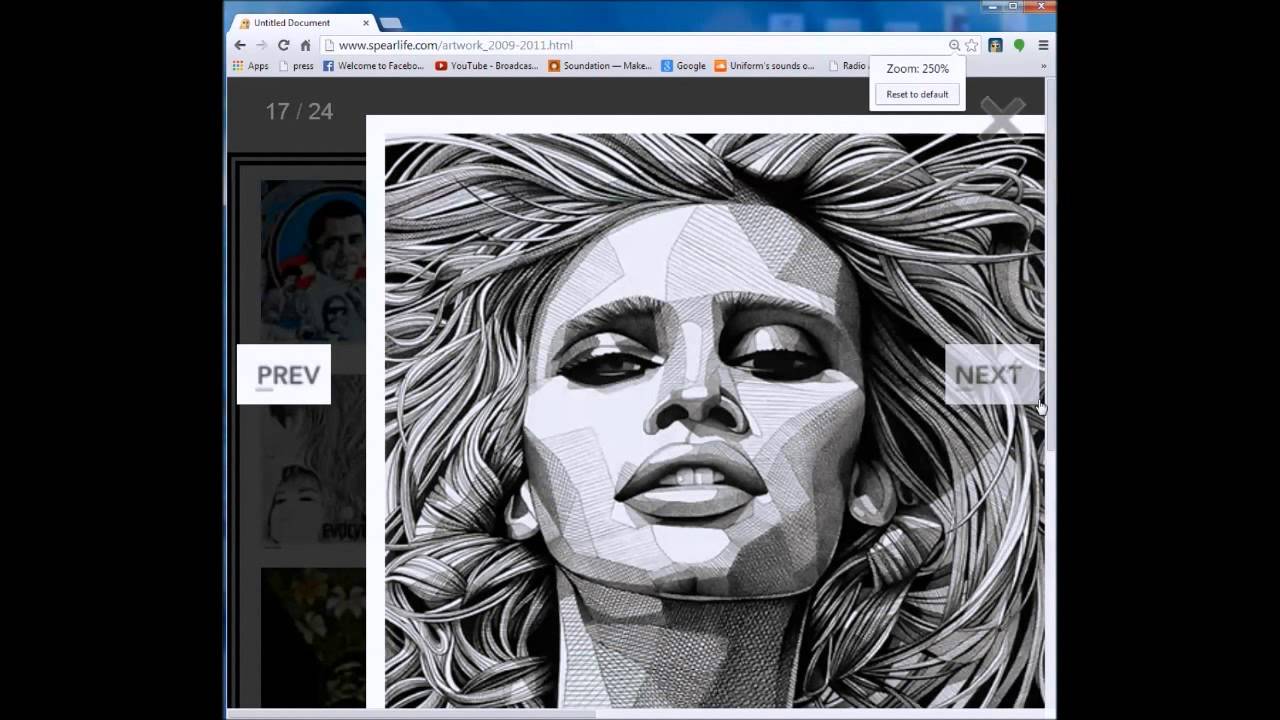Image resolution: width=1280 pixels, height=720 pixels.
Task: Click the Zoom: 250% label
Action: (917, 69)
